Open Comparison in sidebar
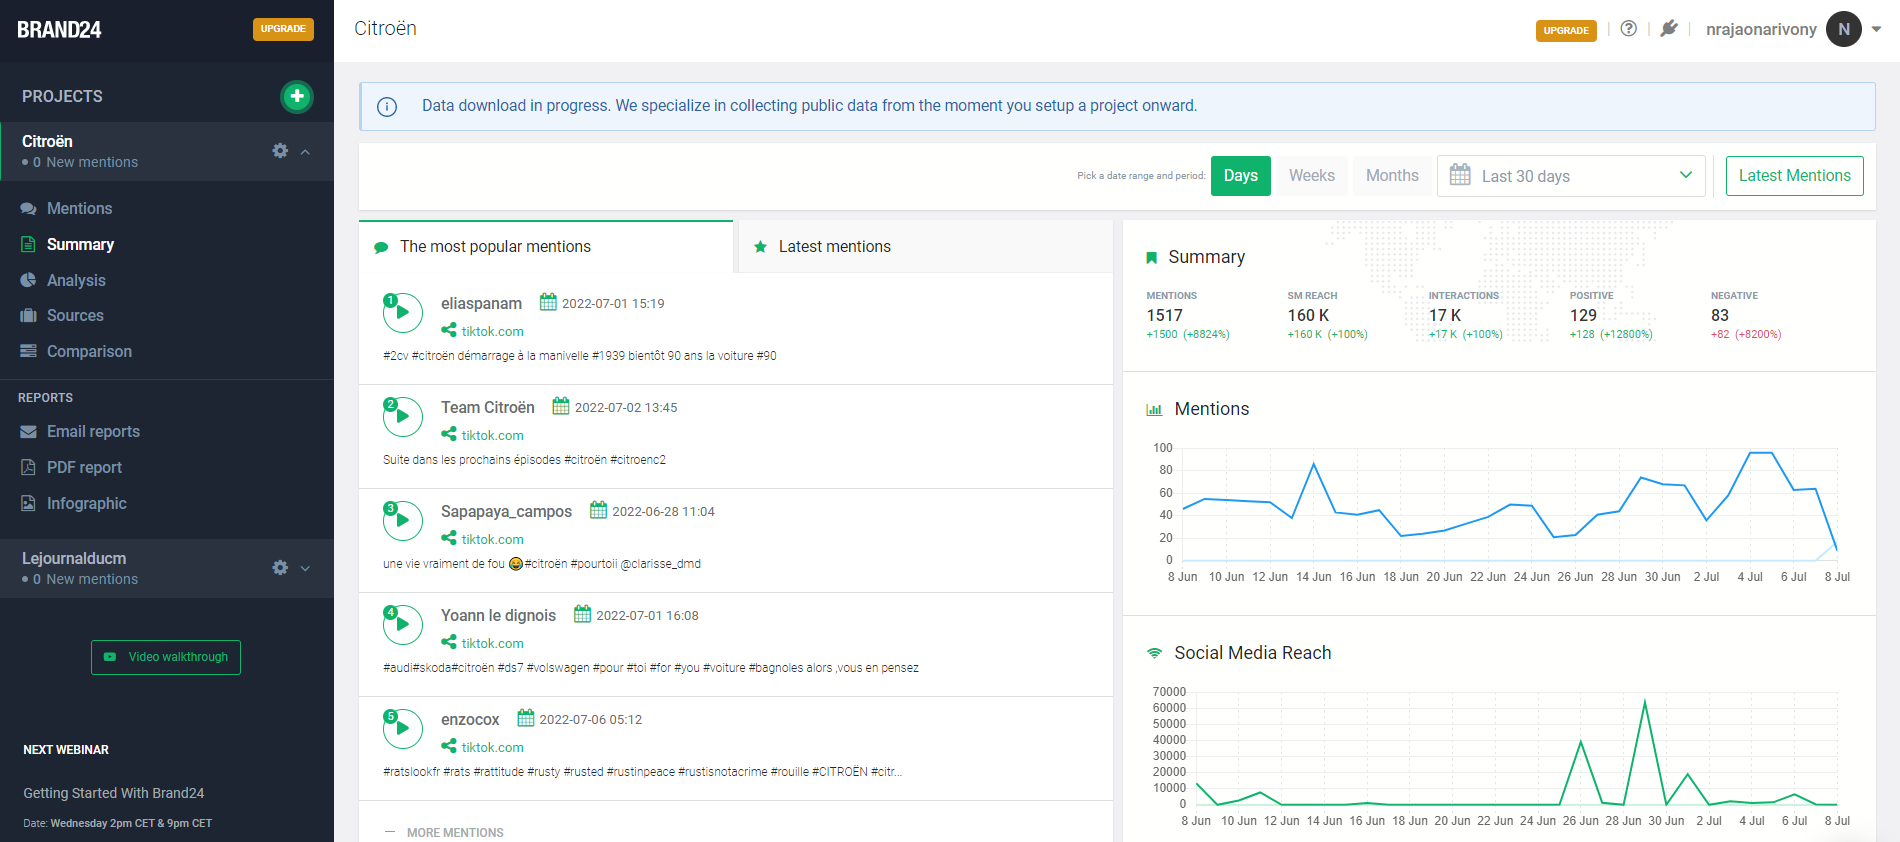The width and height of the screenshot is (1900, 842). [89, 351]
